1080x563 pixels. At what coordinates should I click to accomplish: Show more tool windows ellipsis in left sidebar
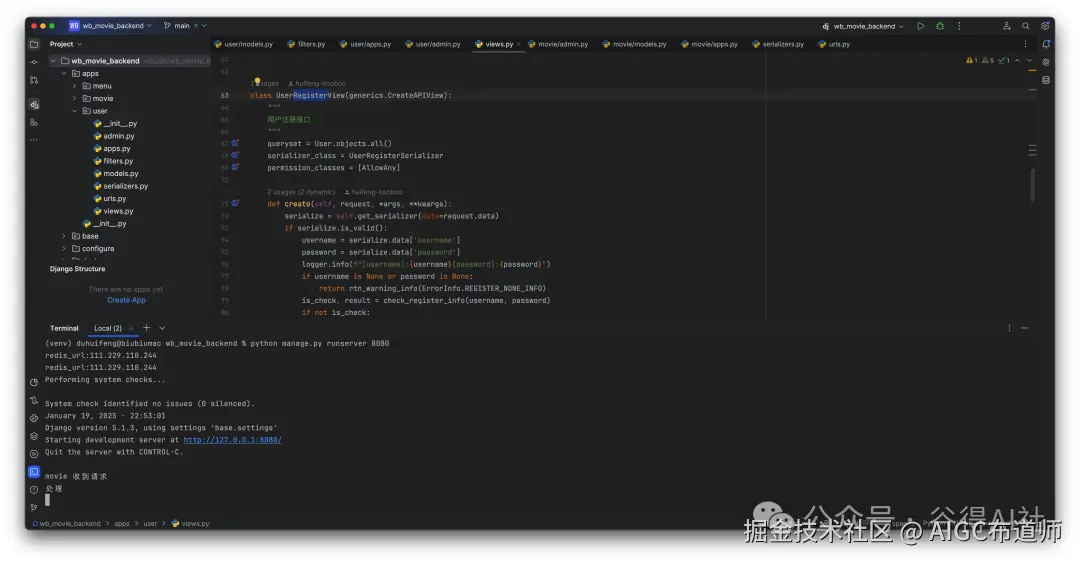coord(34,140)
